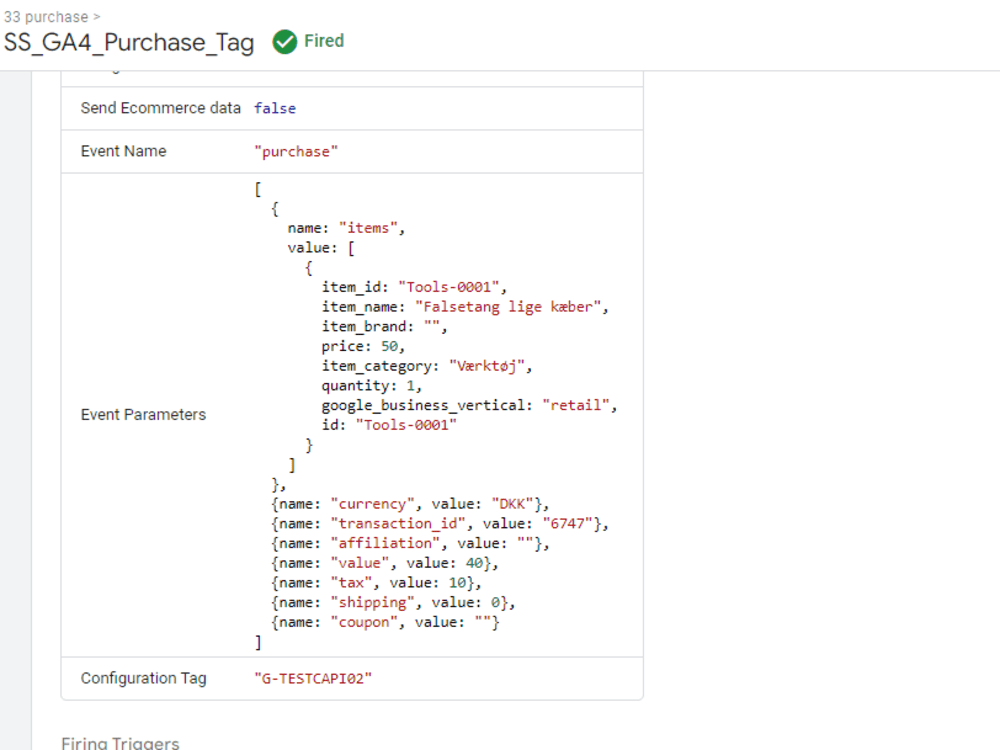Click the 'Configuration Tag' label
The height and width of the screenshot is (750, 1000).
coord(143,678)
